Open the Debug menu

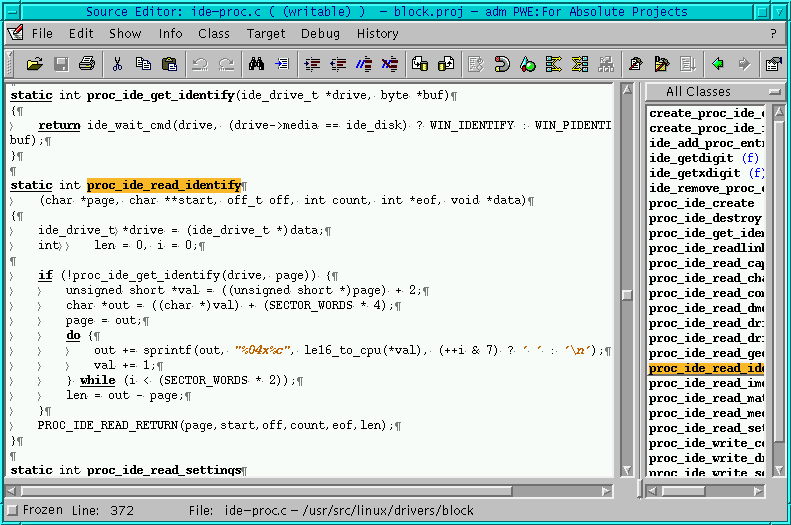(320, 33)
